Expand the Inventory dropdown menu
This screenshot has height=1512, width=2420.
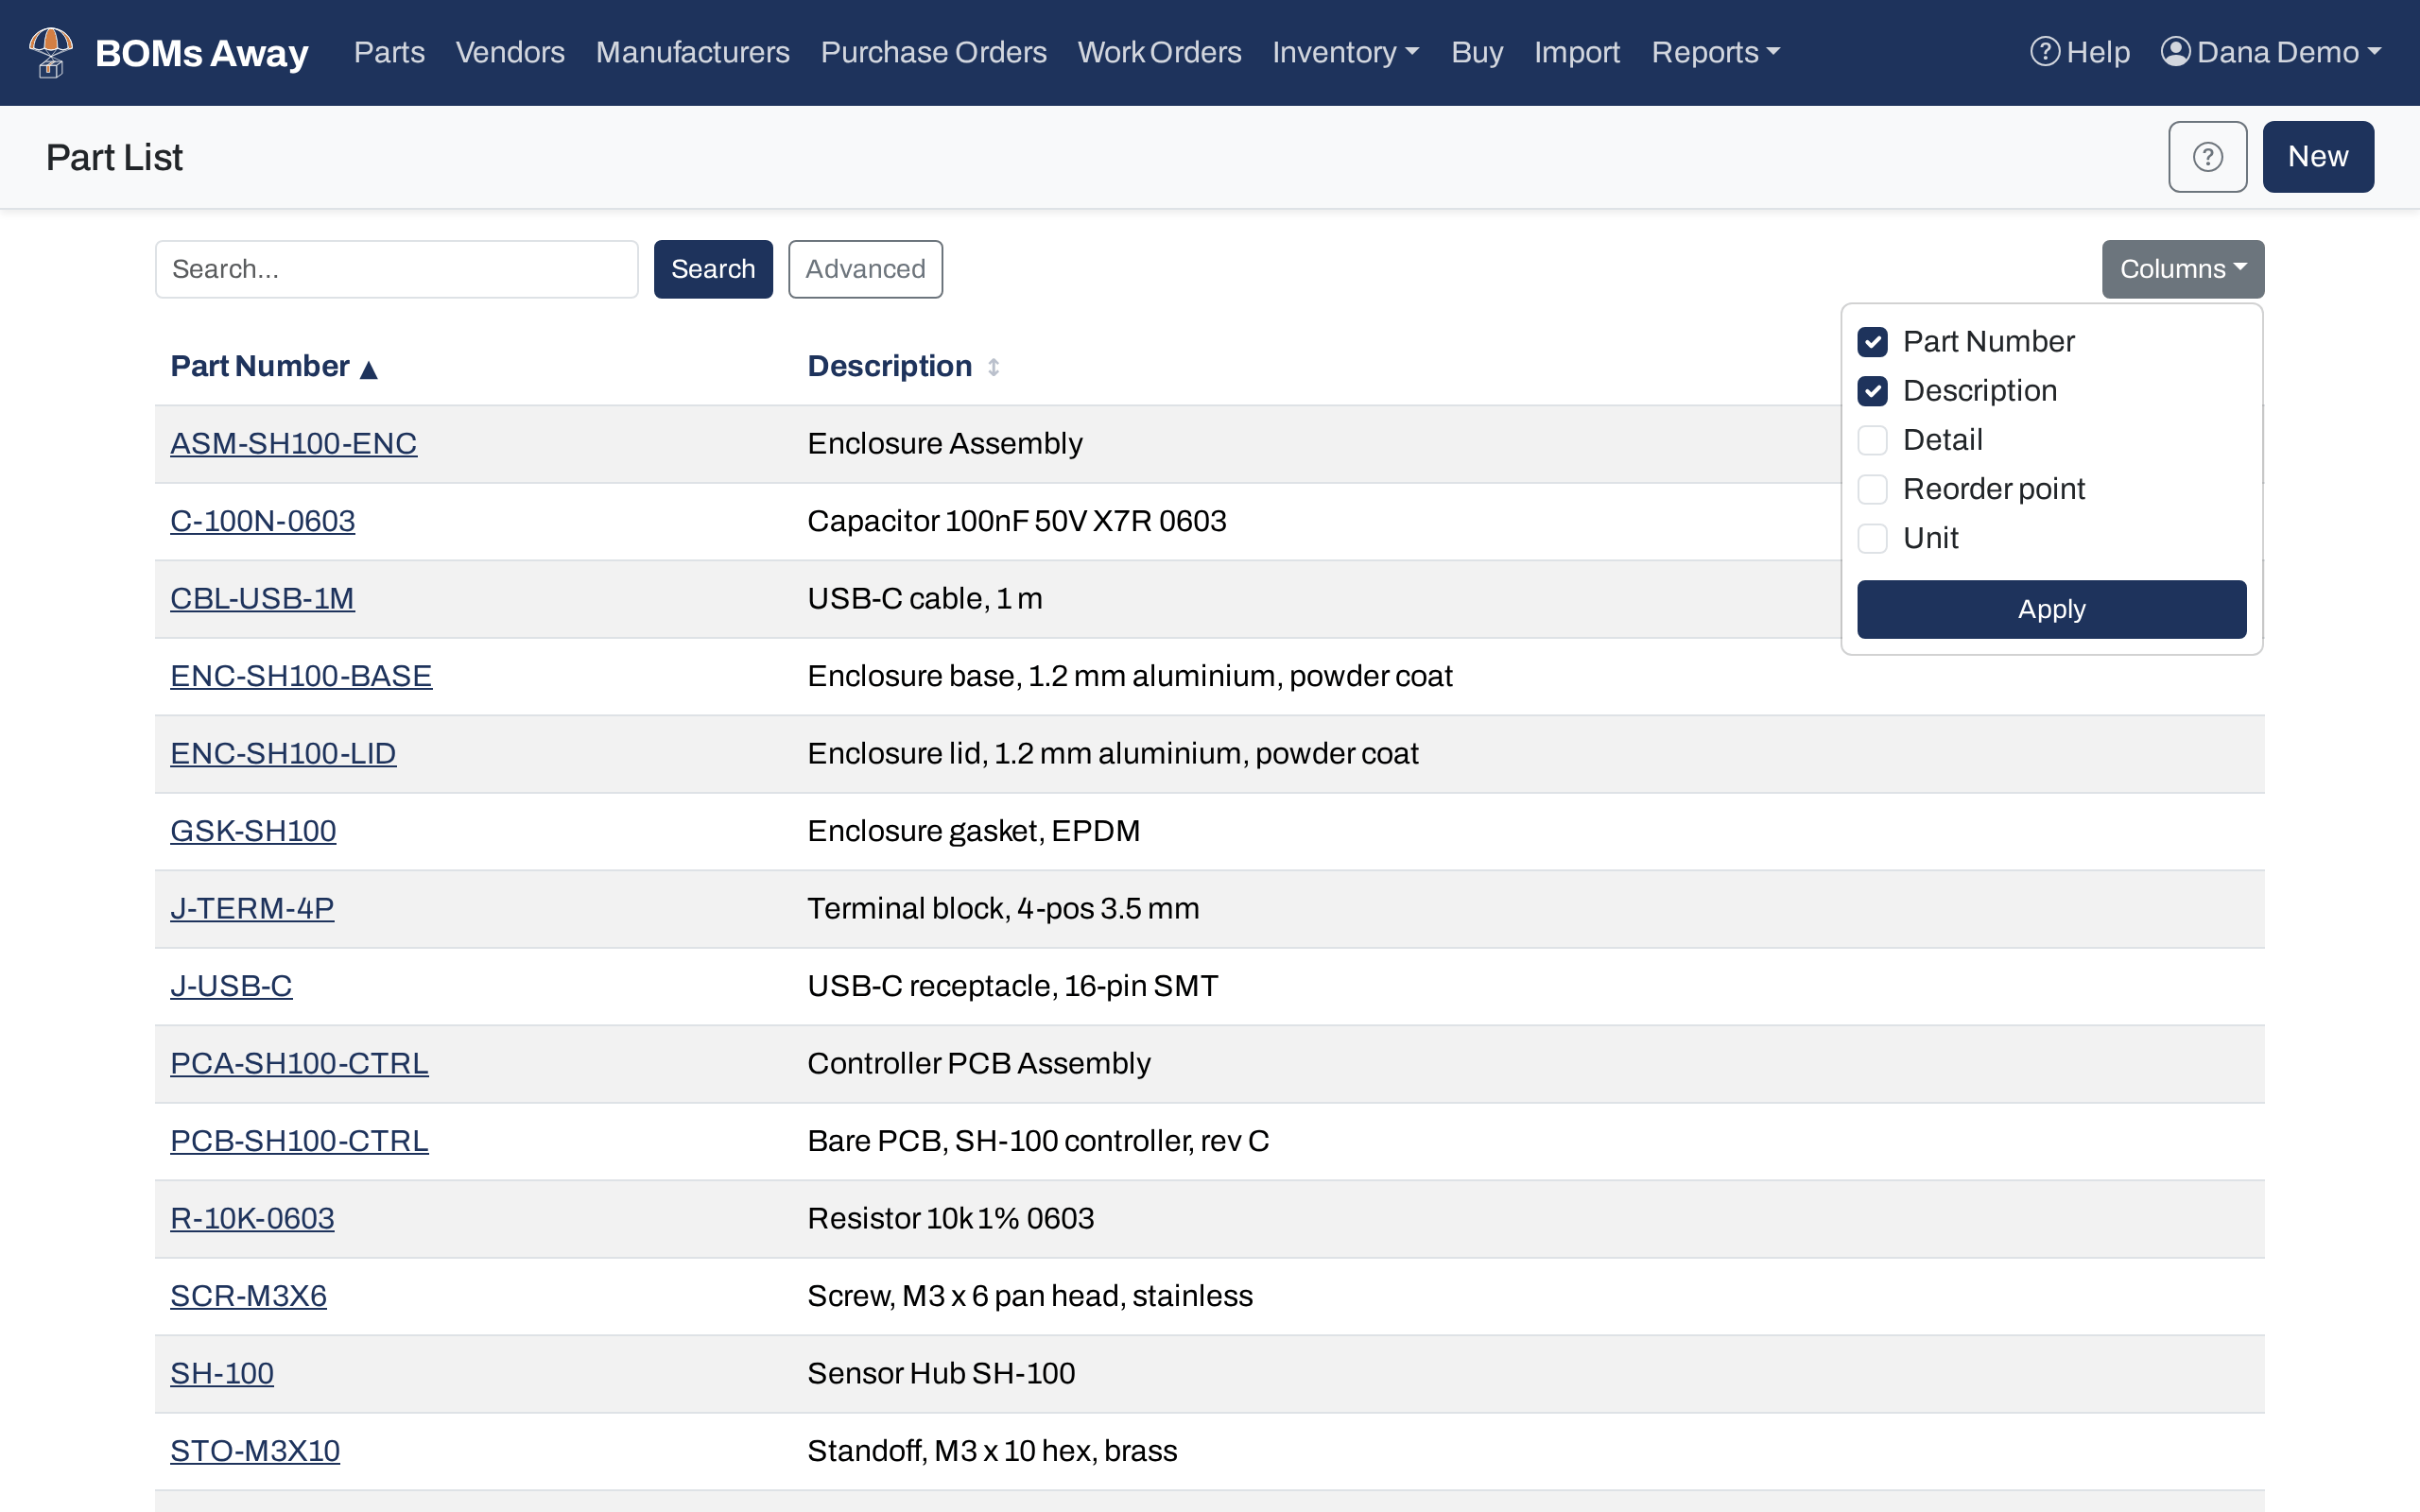coord(1345,52)
